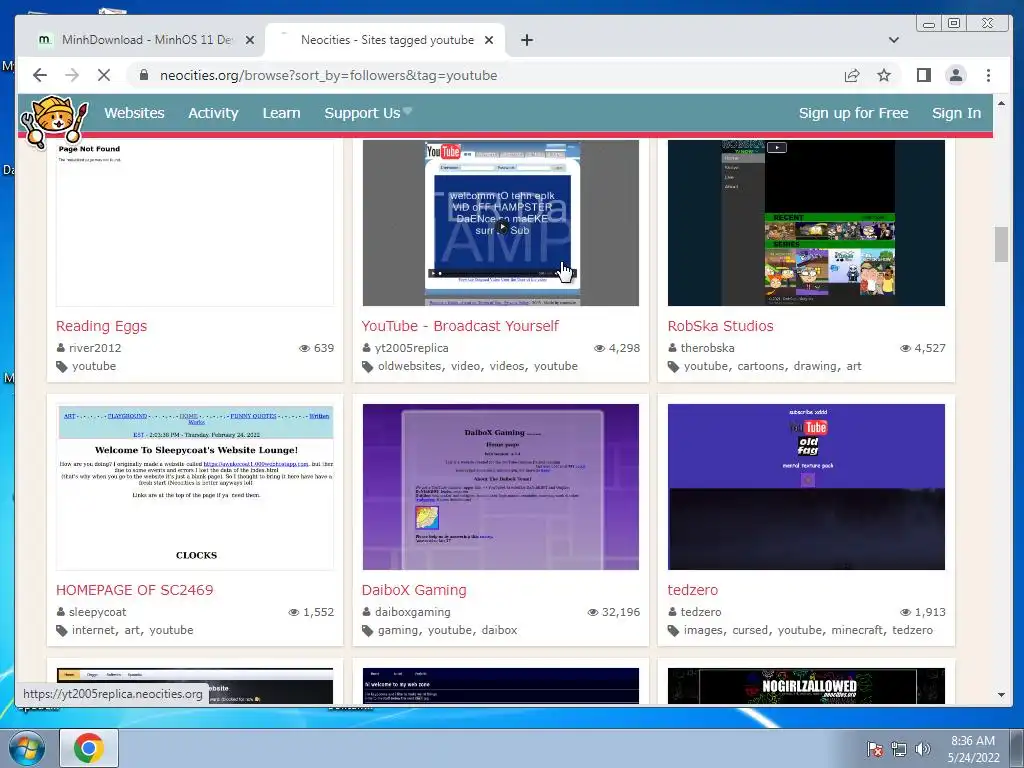
Task: Click the scrollbar up arrow
Action: click(1001, 104)
